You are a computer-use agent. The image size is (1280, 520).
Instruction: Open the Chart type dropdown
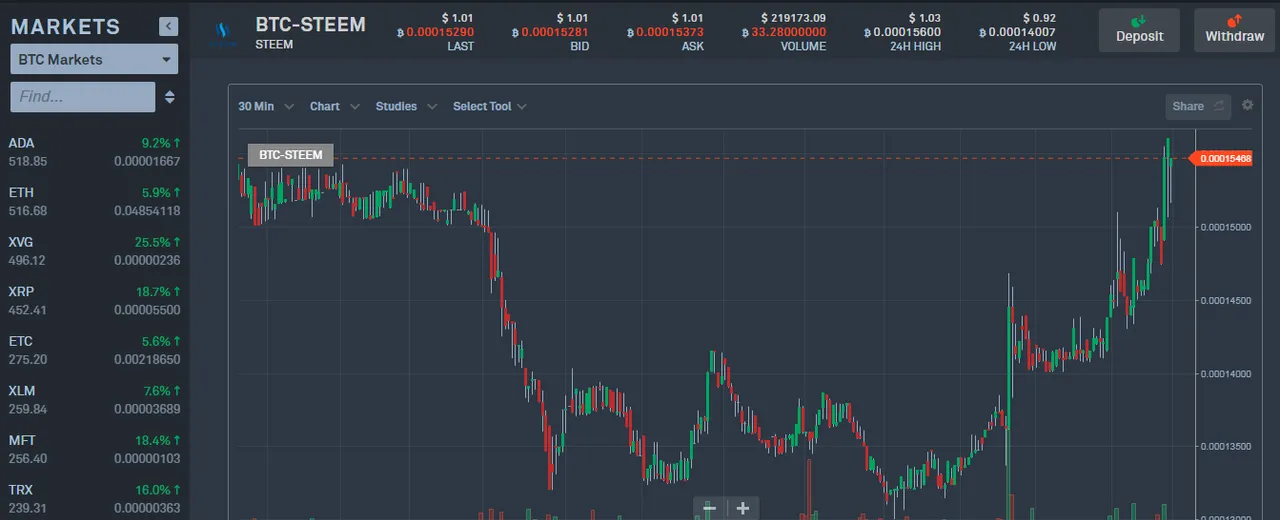tap(335, 106)
